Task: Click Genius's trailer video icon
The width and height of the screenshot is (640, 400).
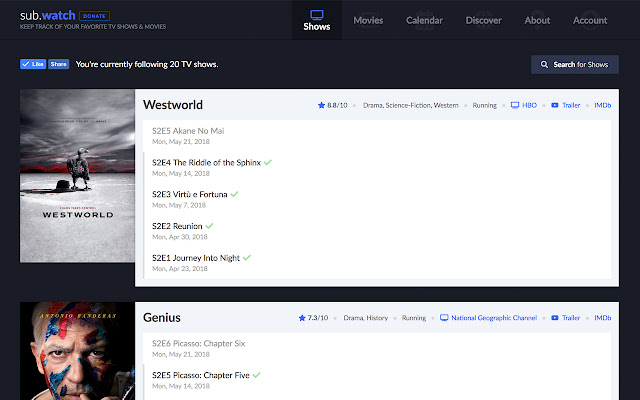Action: tap(555, 318)
